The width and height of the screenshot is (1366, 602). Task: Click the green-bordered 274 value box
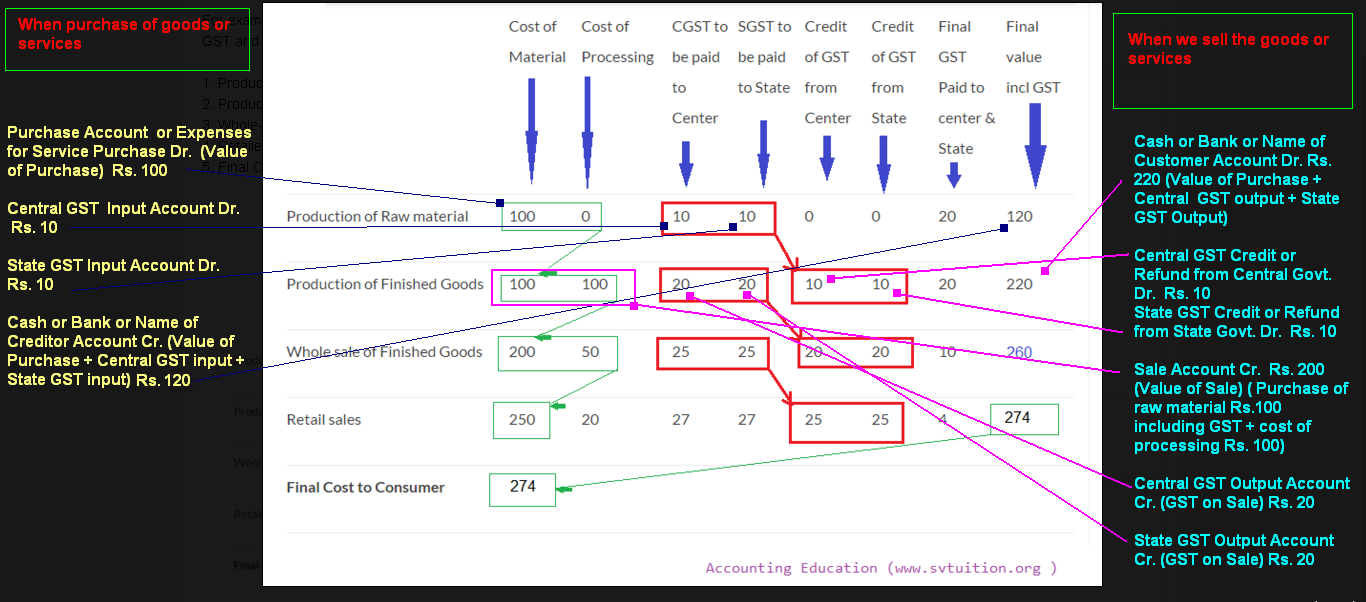point(1022,418)
